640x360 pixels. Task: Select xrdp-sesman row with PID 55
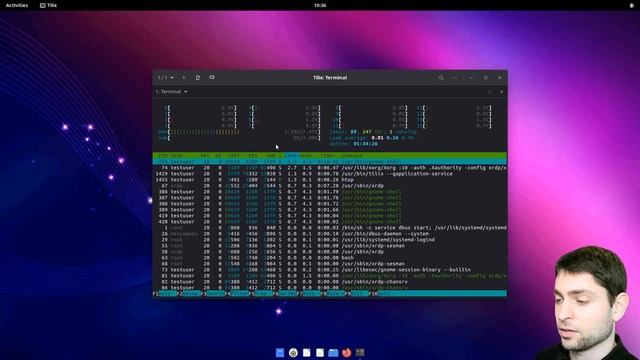[330, 246]
